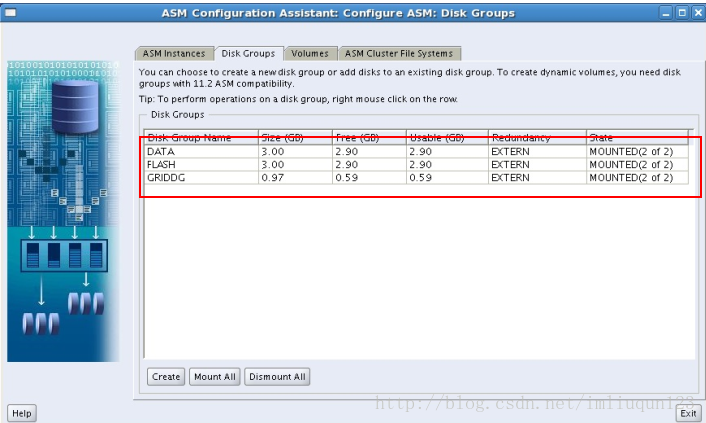This screenshot has width=706, height=423.
Task: Click the Create button
Action: tap(166, 377)
